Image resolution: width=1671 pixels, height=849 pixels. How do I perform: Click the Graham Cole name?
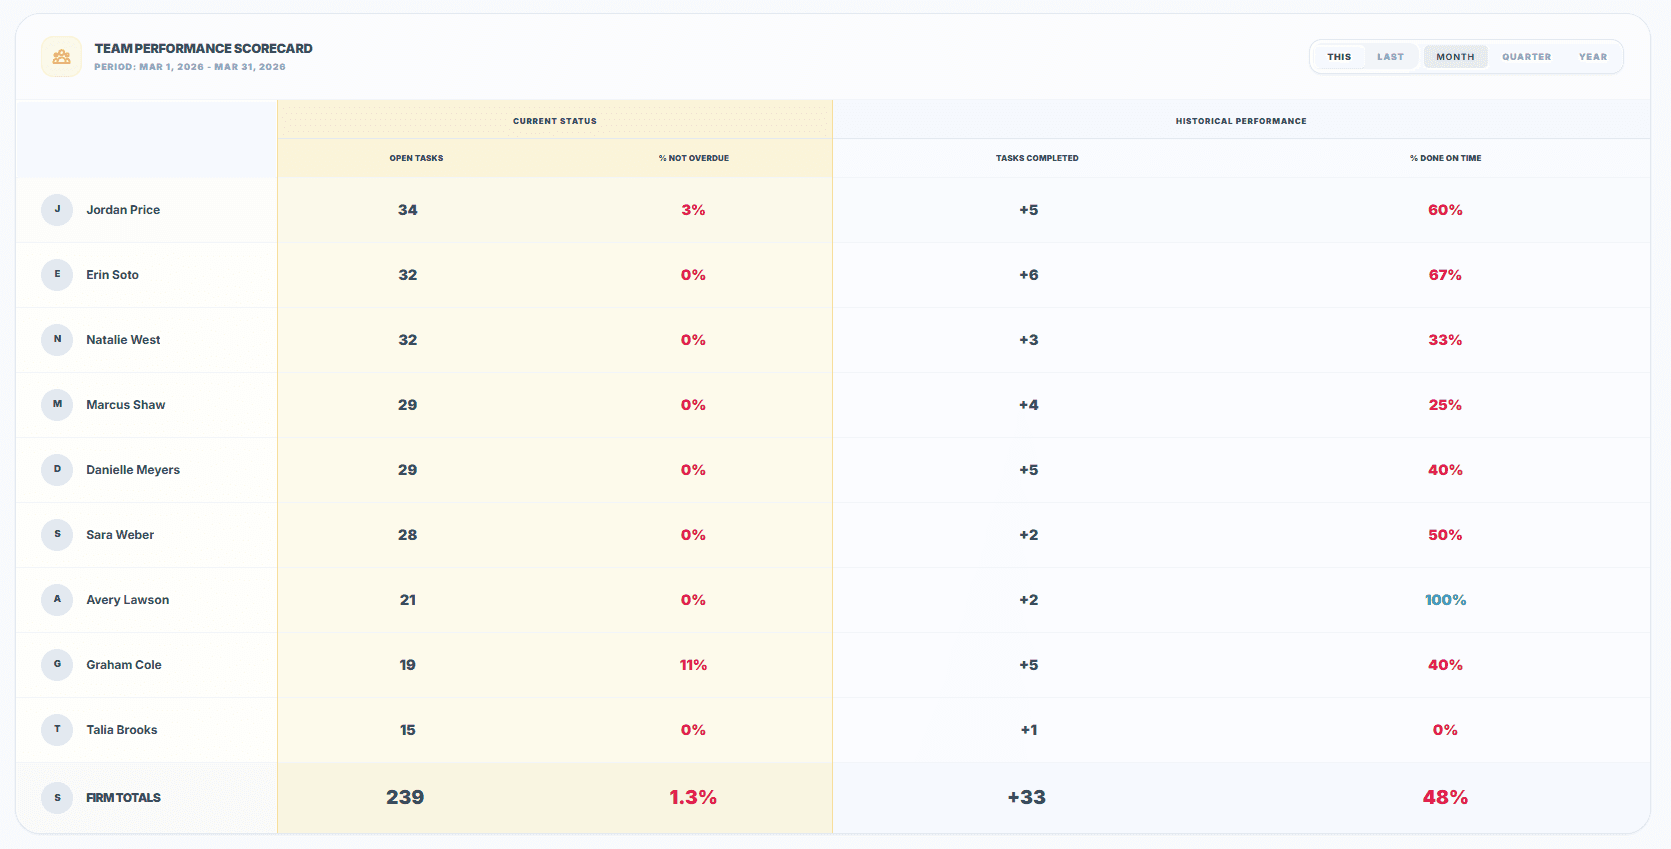(124, 665)
